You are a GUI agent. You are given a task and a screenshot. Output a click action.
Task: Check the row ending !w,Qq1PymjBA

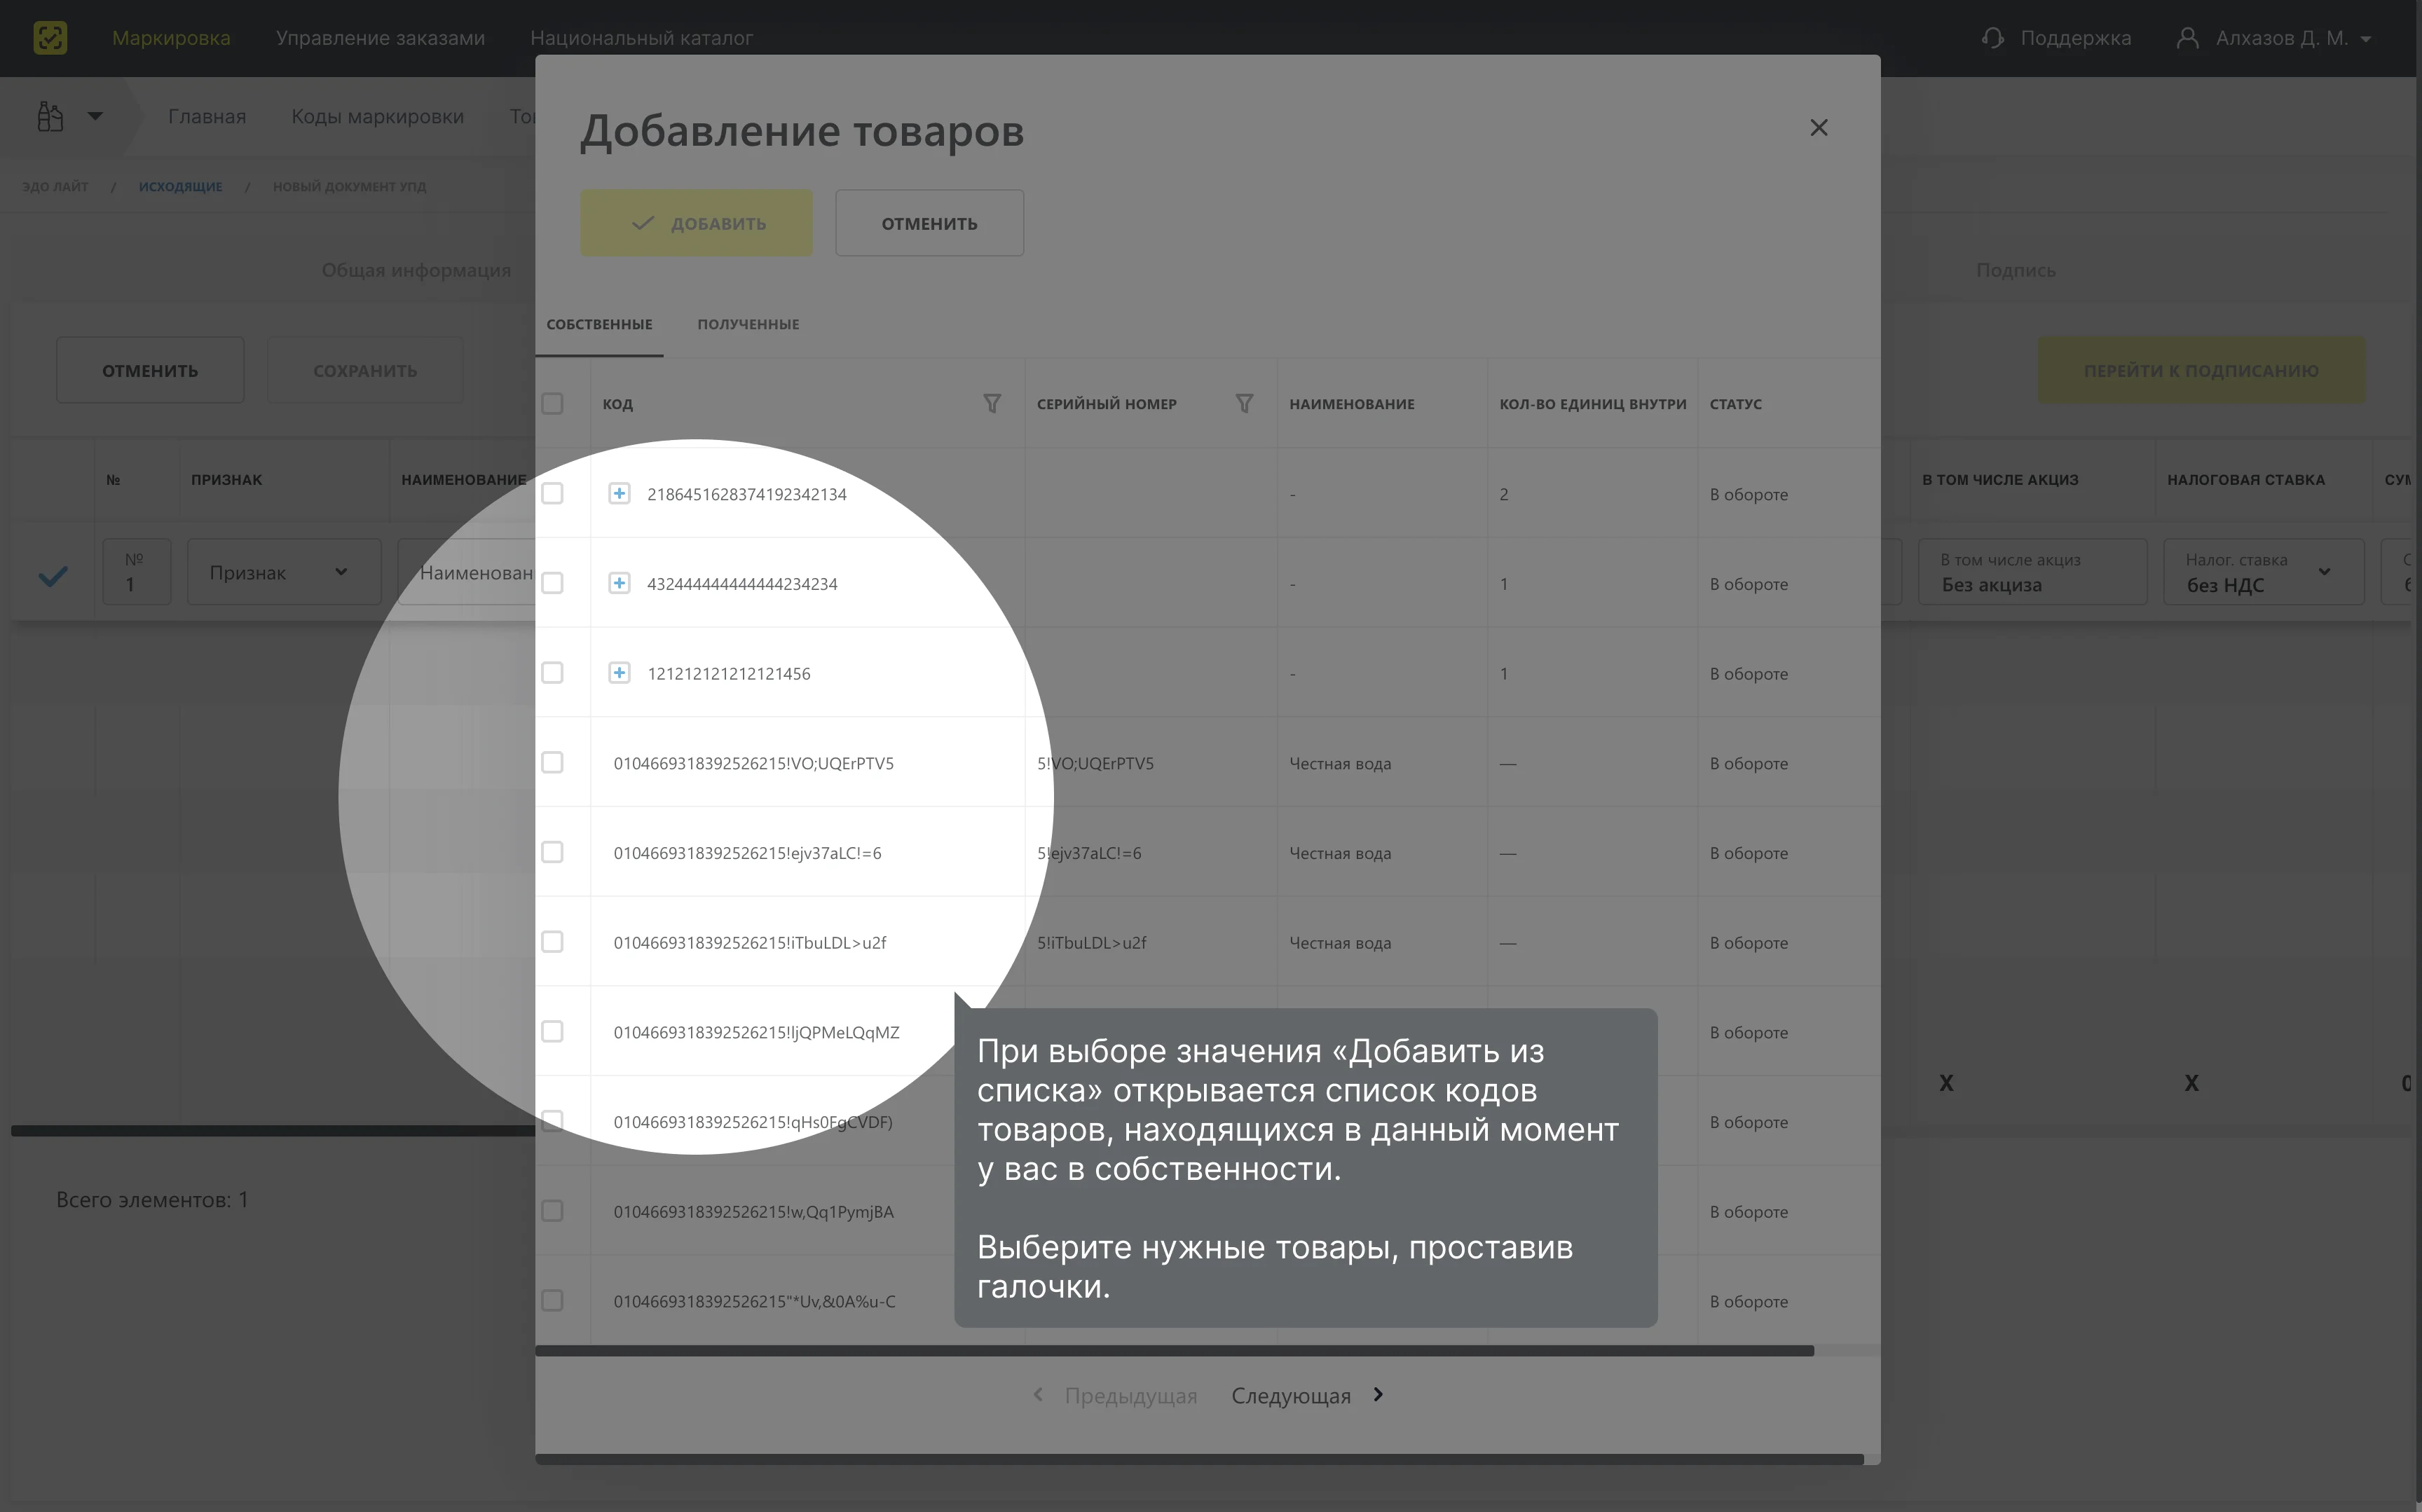pyautogui.click(x=552, y=1211)
